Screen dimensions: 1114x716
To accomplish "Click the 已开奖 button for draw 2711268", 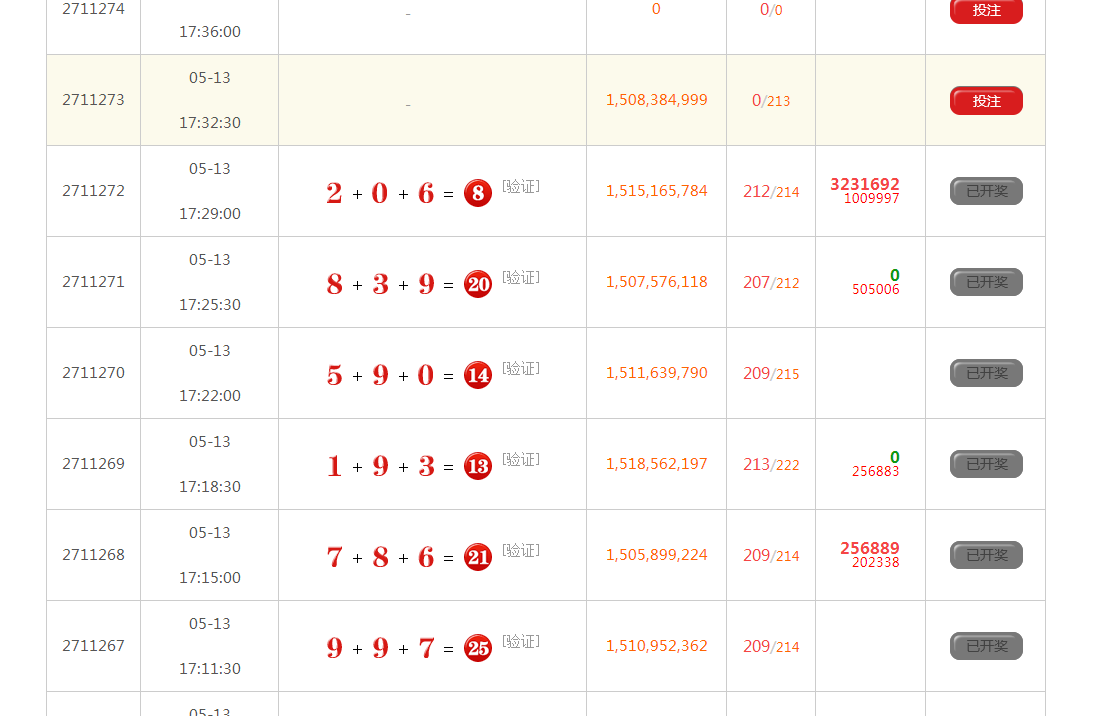I will point(986,555).
